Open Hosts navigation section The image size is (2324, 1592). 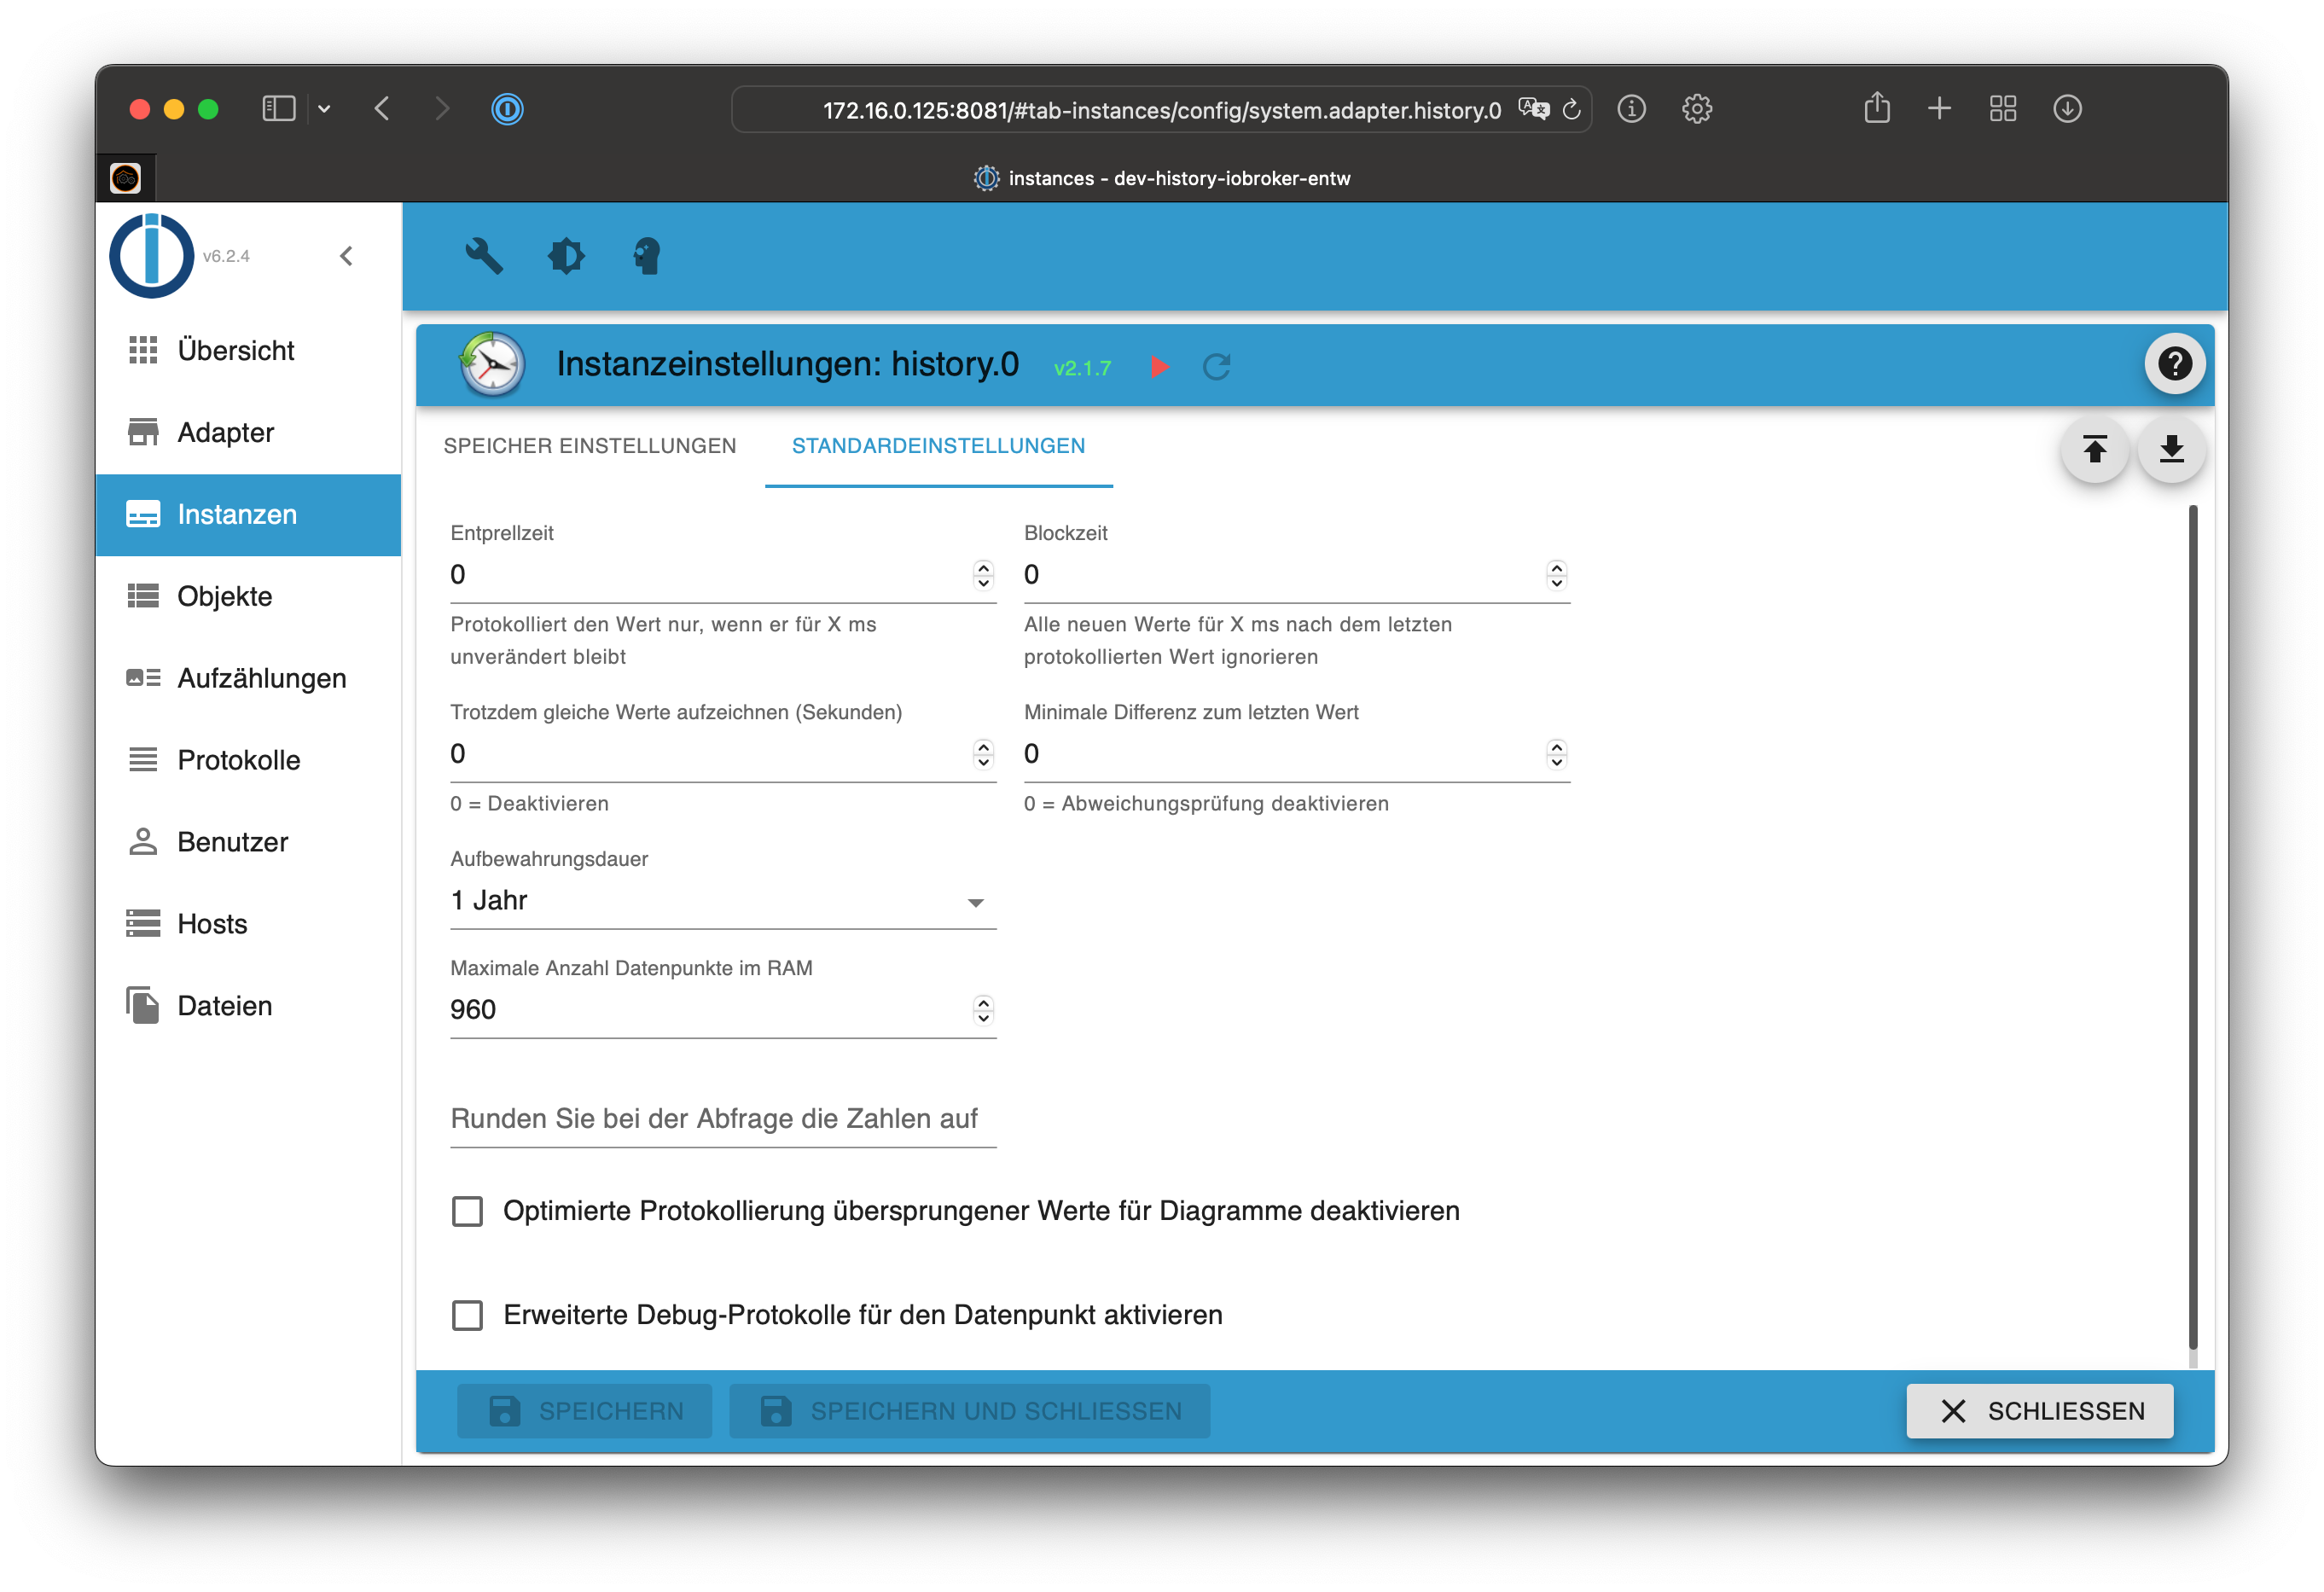coord(212,922)
